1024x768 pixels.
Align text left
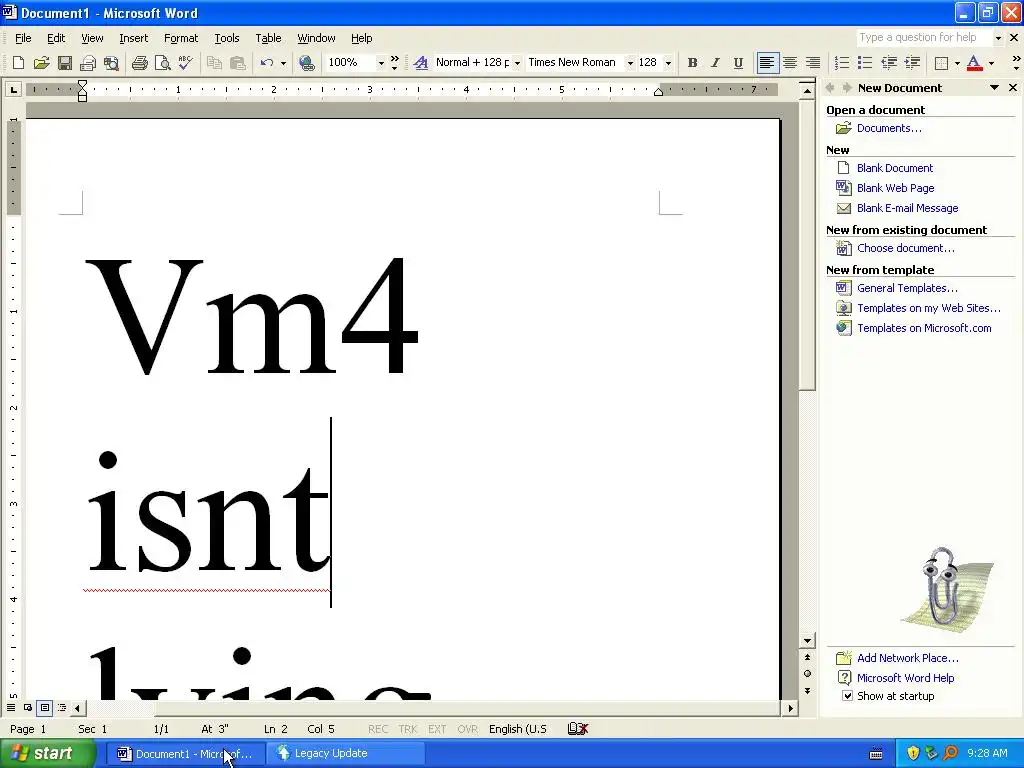tap(767, 63)
